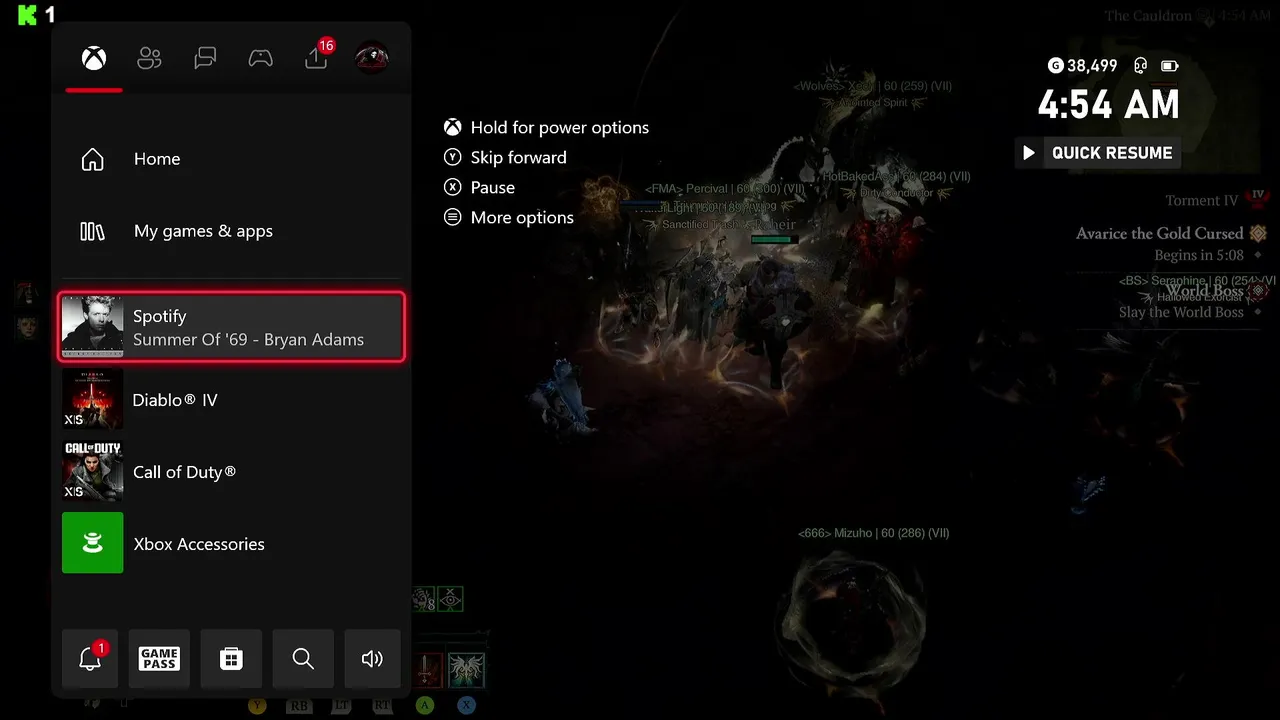Open the profile avatar tab
Viewport: 1280px width, 720px height.
[x=372, y=58]
